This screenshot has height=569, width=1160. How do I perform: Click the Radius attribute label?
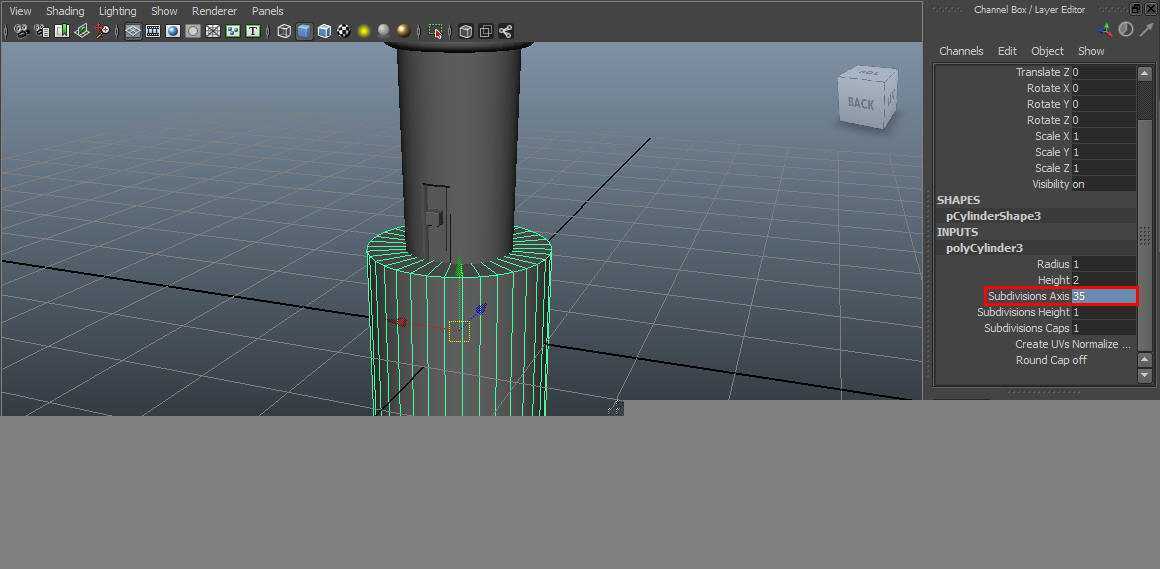pyautogui.click(x=1052, y=264)
